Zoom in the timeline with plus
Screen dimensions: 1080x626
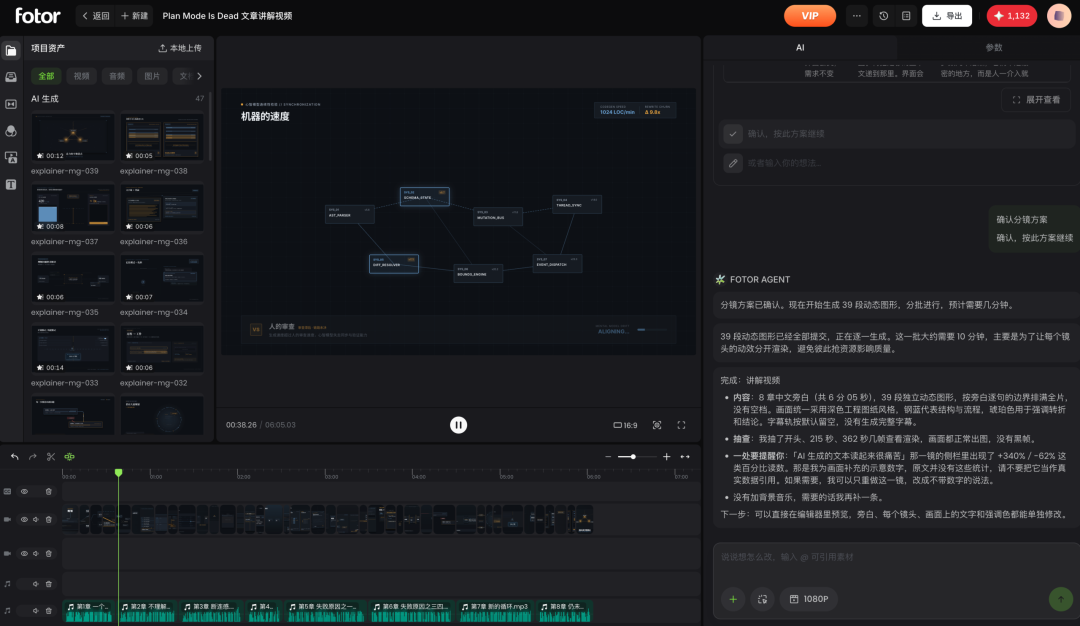[667, 457]
